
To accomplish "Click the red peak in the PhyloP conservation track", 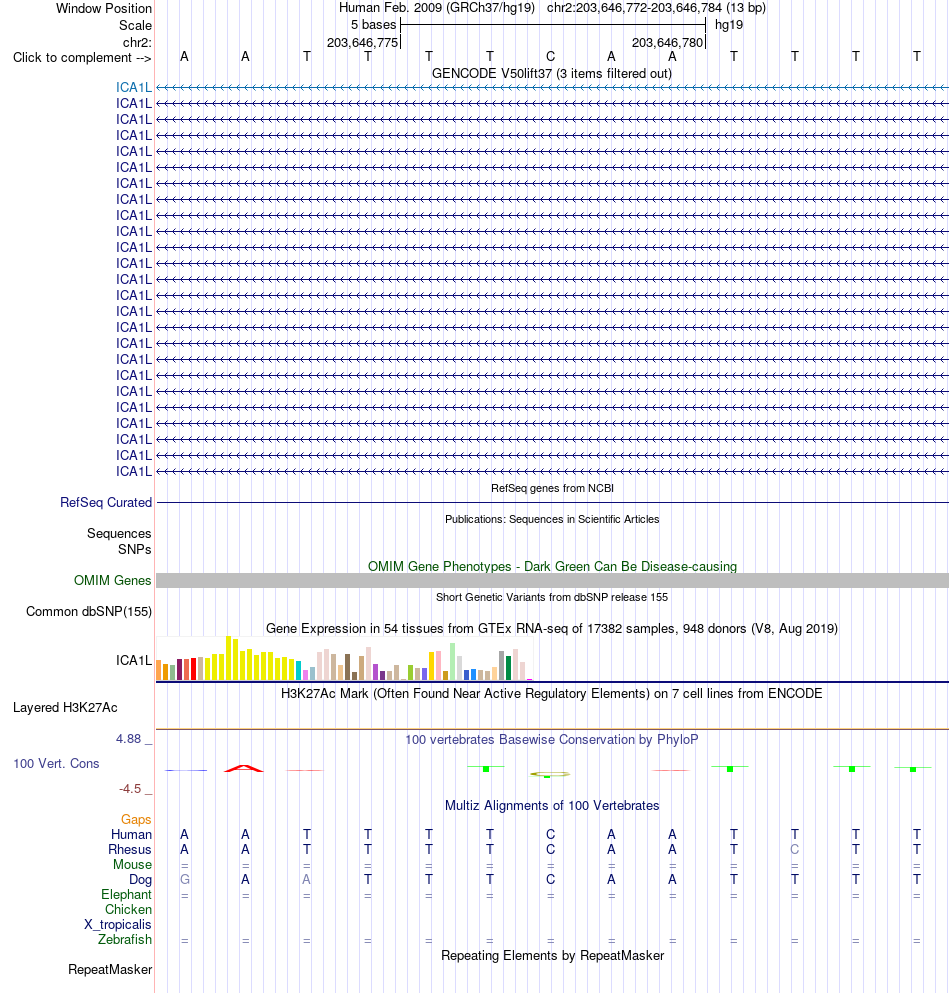I will tap(244, 768).
